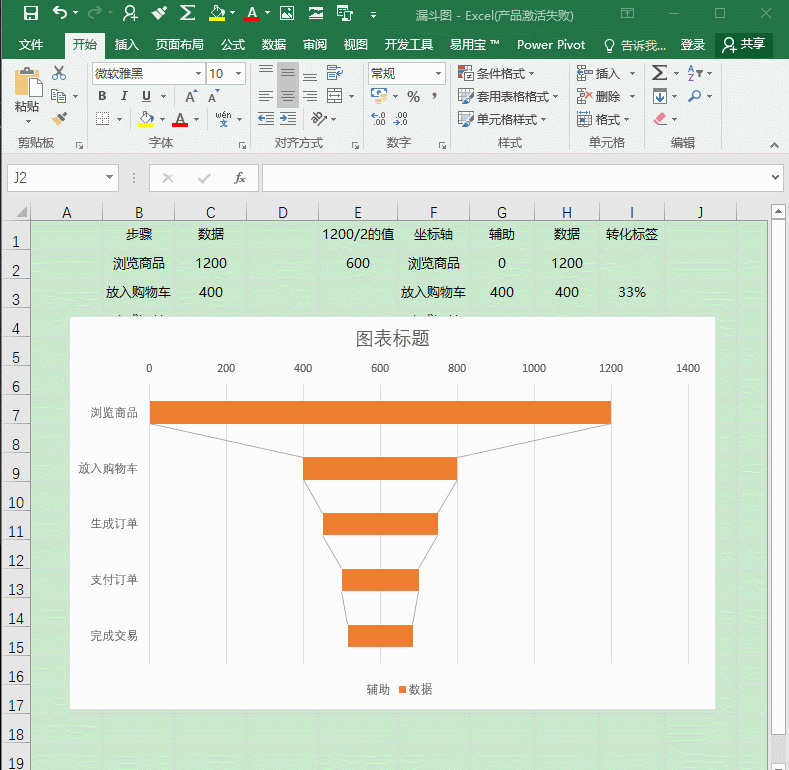This screenshot has height=770, width=789.
Task: Click the Sort and Filter icon
Action: pyautogui.click(x=695, y=73)
